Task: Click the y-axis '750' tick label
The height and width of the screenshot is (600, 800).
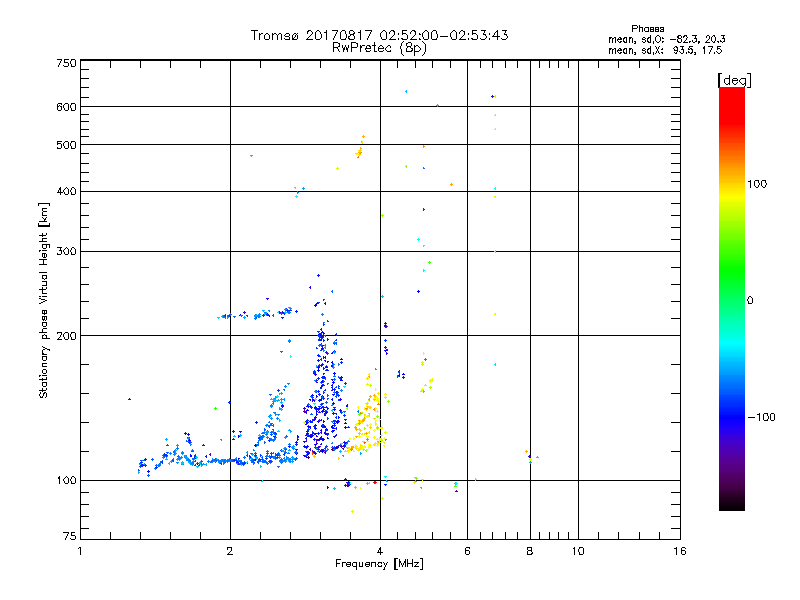Action: coord(66,63)
